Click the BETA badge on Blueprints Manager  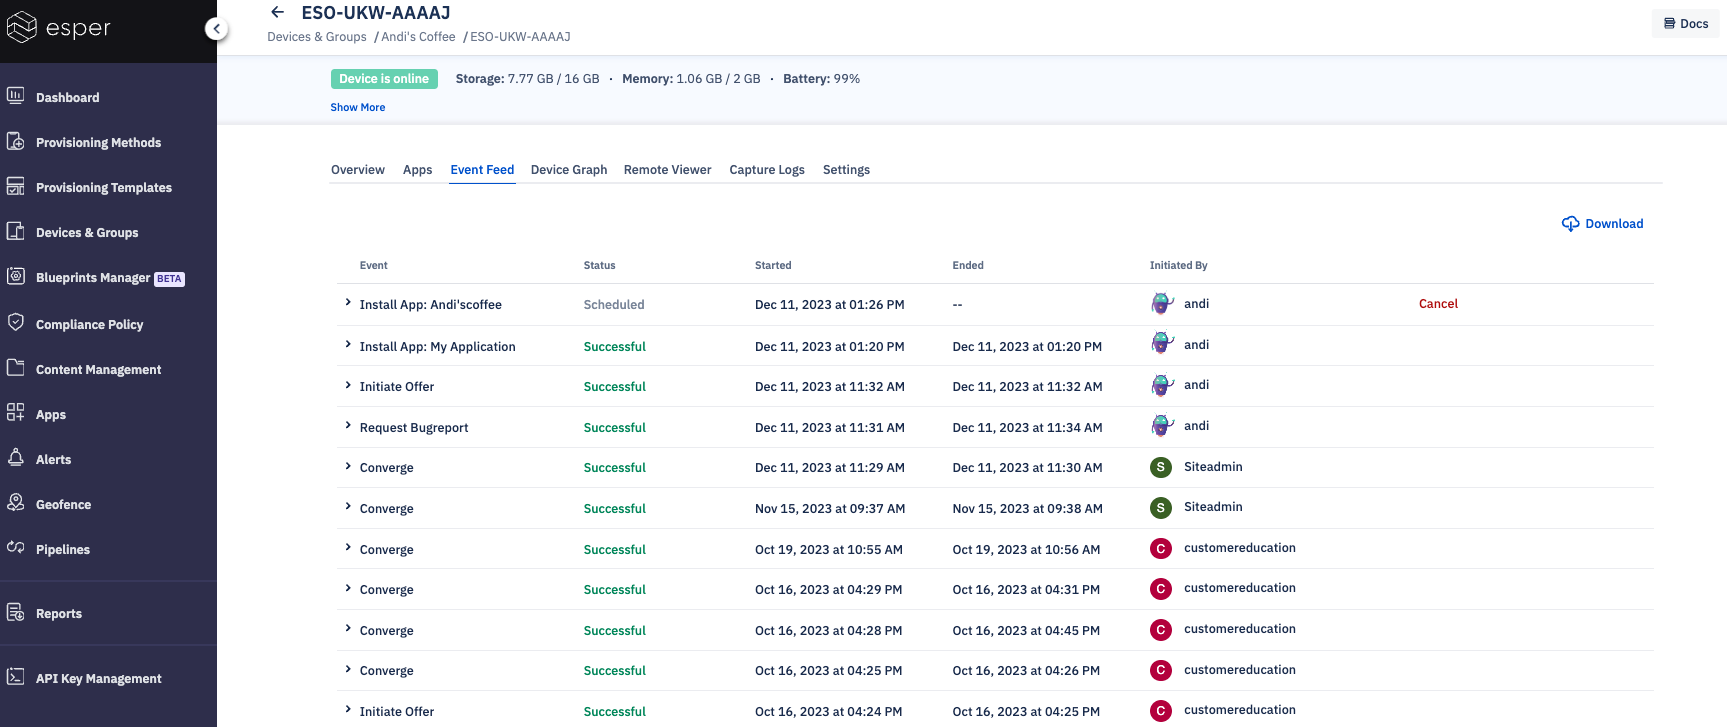[169, 279]
